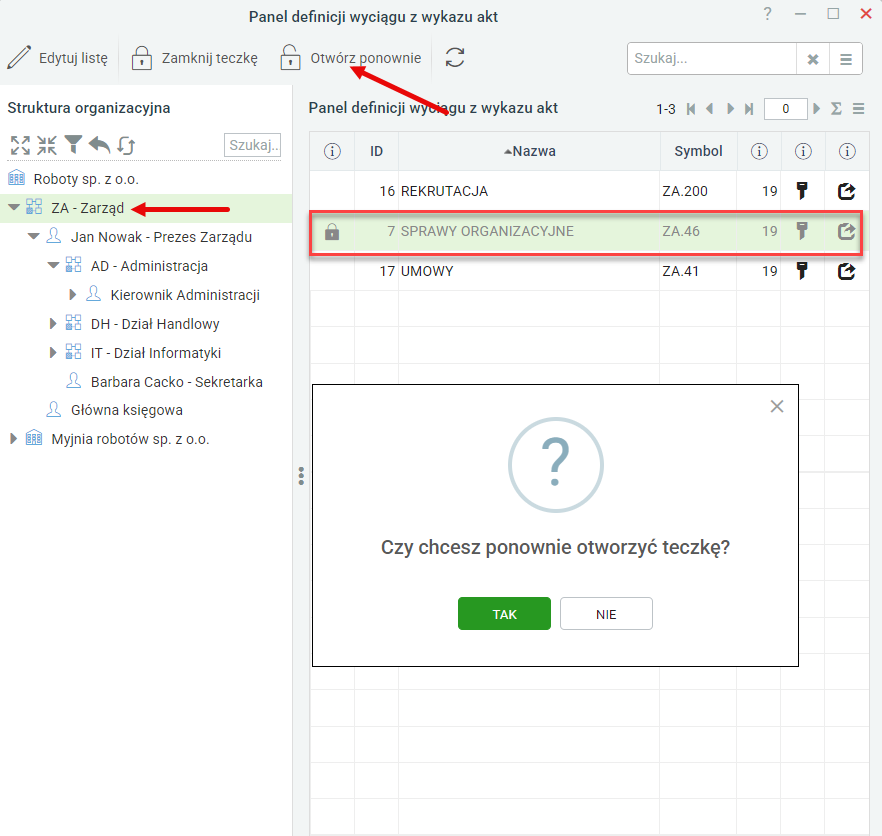
Task: Clear the top search field with the X
Action: [813, 59]
